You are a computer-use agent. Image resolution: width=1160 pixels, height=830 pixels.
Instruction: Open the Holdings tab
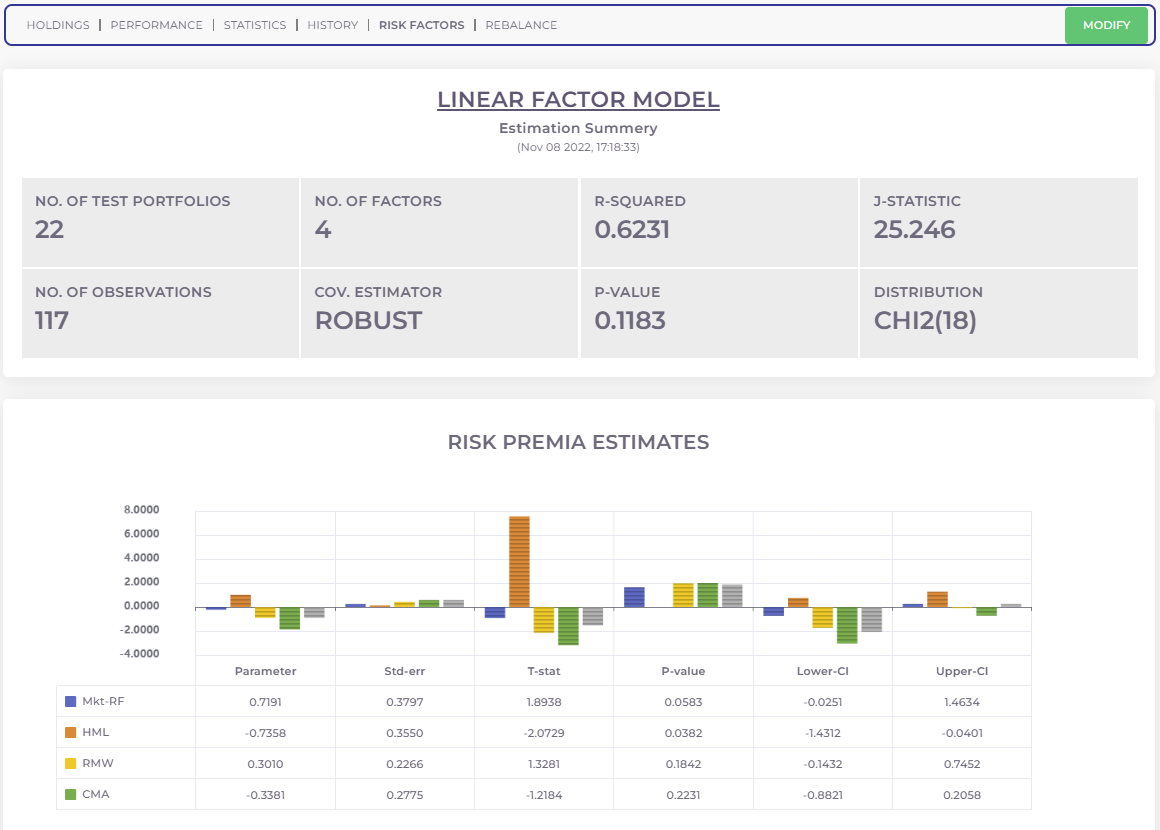57,25
